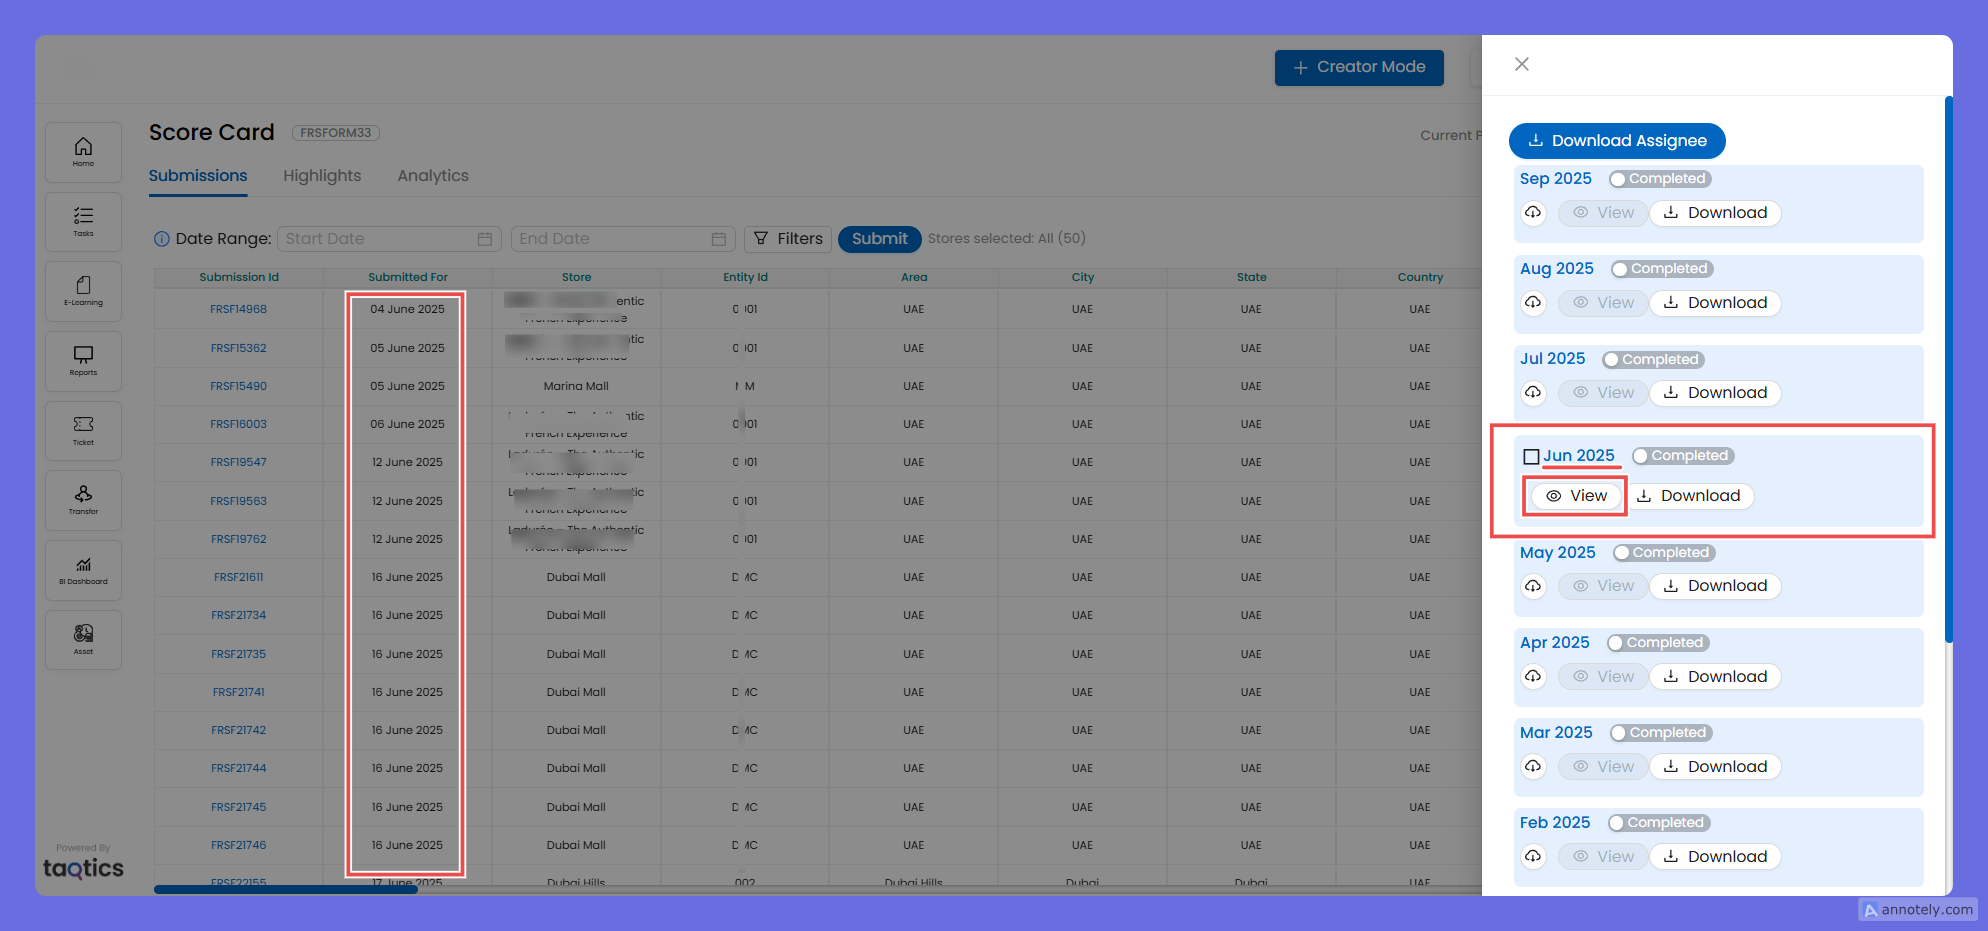1988x931 pixels.
Task: Toggle the Completed switch for Mar 2025
Action: point(1661,733)
